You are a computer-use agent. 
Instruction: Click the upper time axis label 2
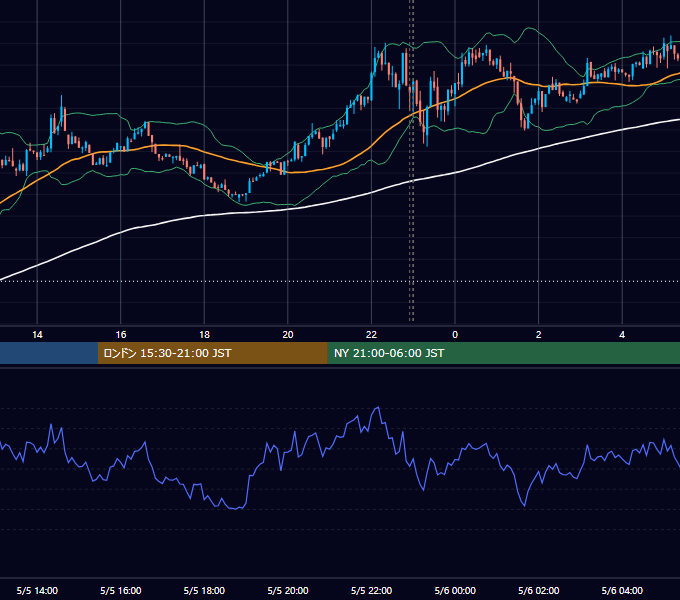[x=539, y=335]
